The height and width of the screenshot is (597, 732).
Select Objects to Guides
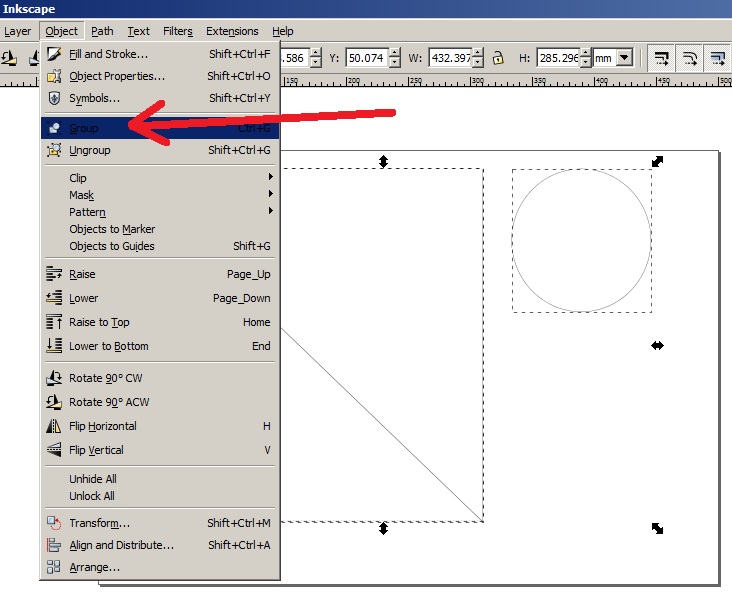coord(160,246)
